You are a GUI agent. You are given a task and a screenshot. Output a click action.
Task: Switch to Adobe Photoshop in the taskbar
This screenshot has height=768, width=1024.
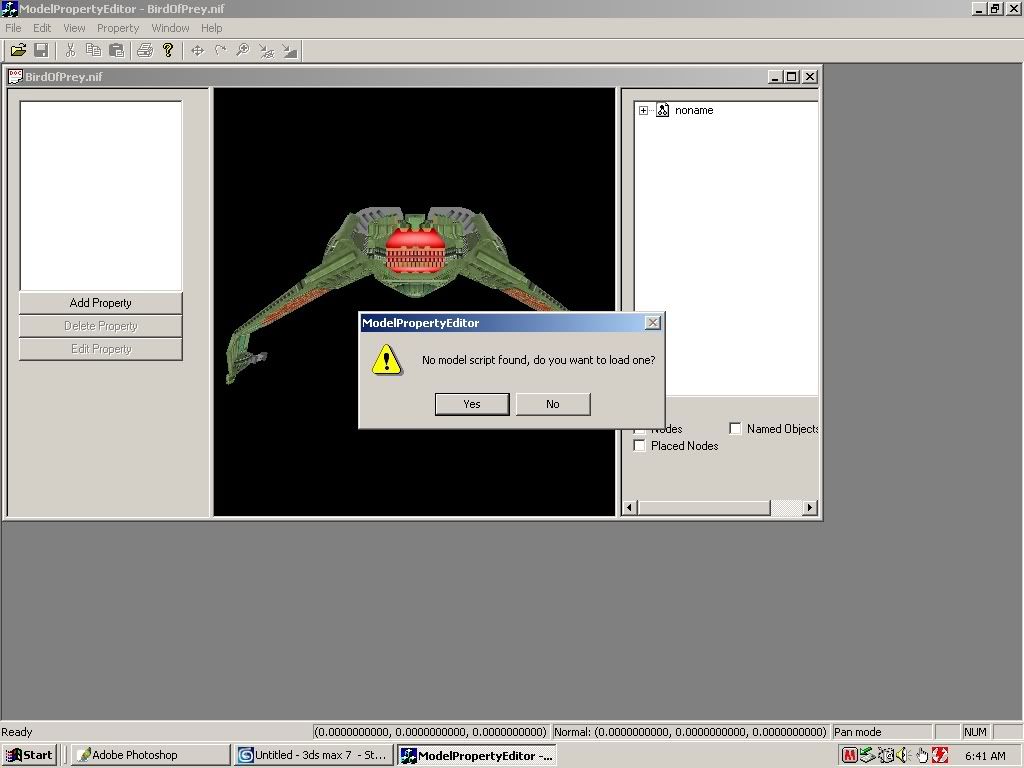click(150, 755)
